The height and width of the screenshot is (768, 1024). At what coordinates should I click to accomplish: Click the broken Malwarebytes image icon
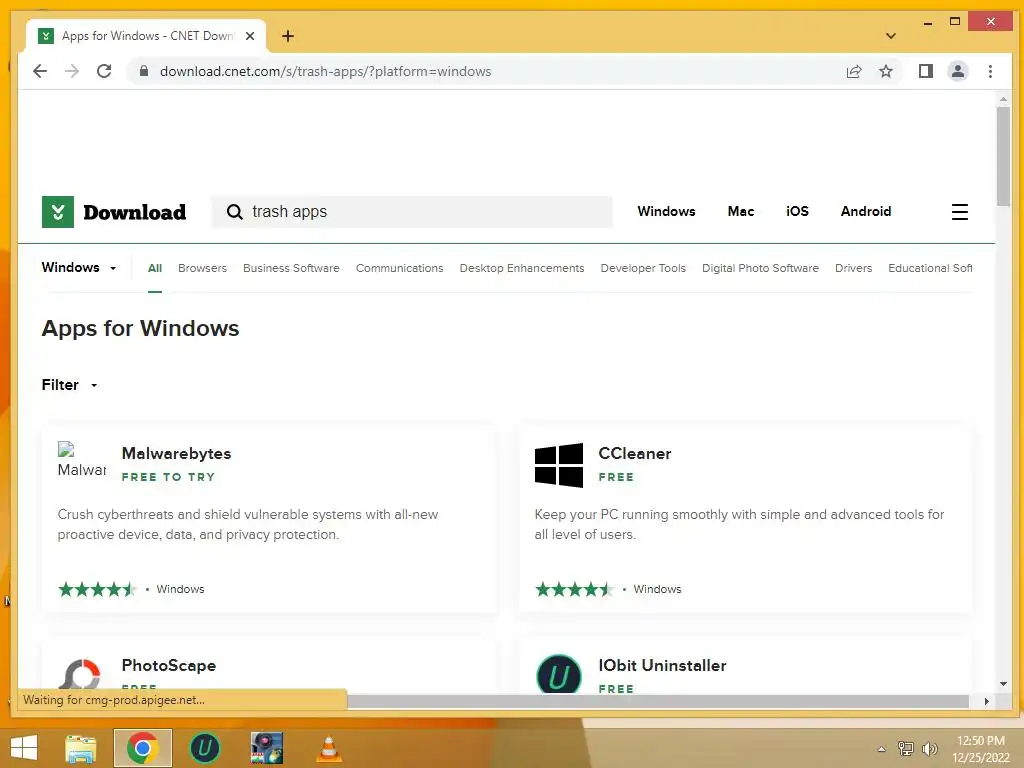(81, 460)
